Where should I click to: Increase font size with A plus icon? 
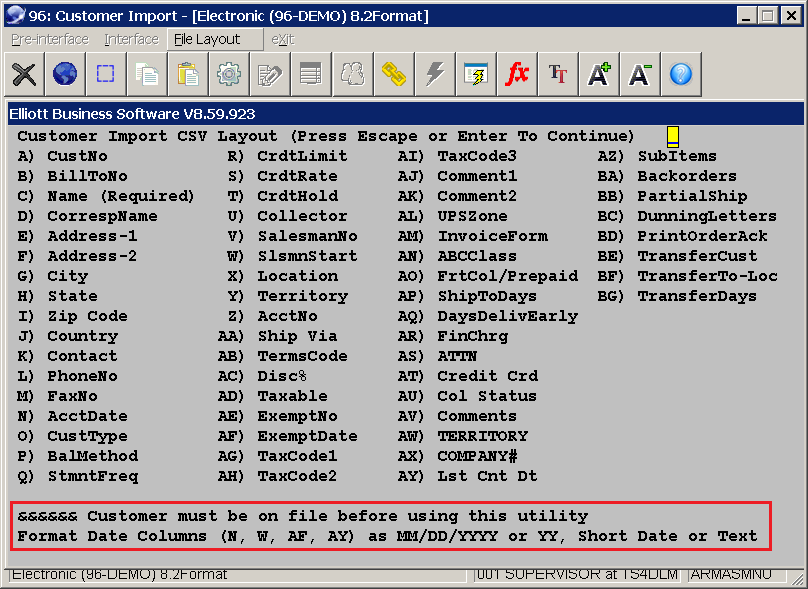(599, 74)
